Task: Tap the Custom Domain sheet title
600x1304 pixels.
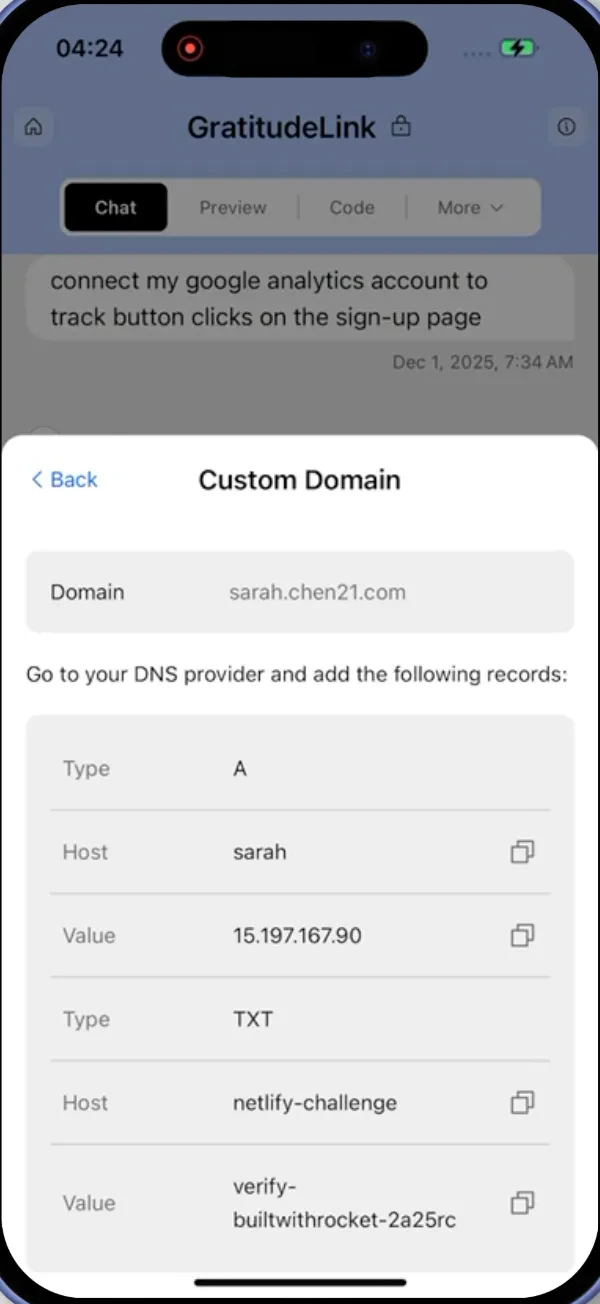Action: coord(299,480)
